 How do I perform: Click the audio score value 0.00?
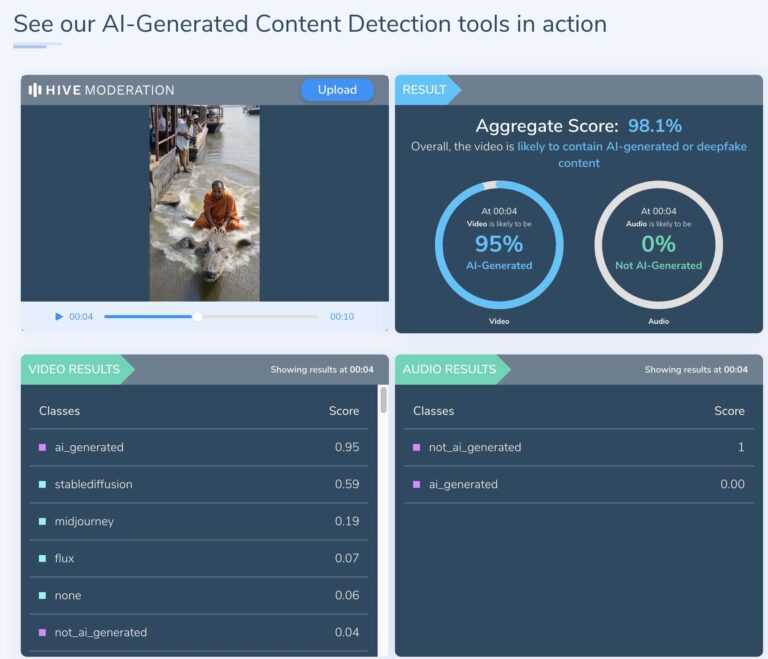tap(732, 485)
